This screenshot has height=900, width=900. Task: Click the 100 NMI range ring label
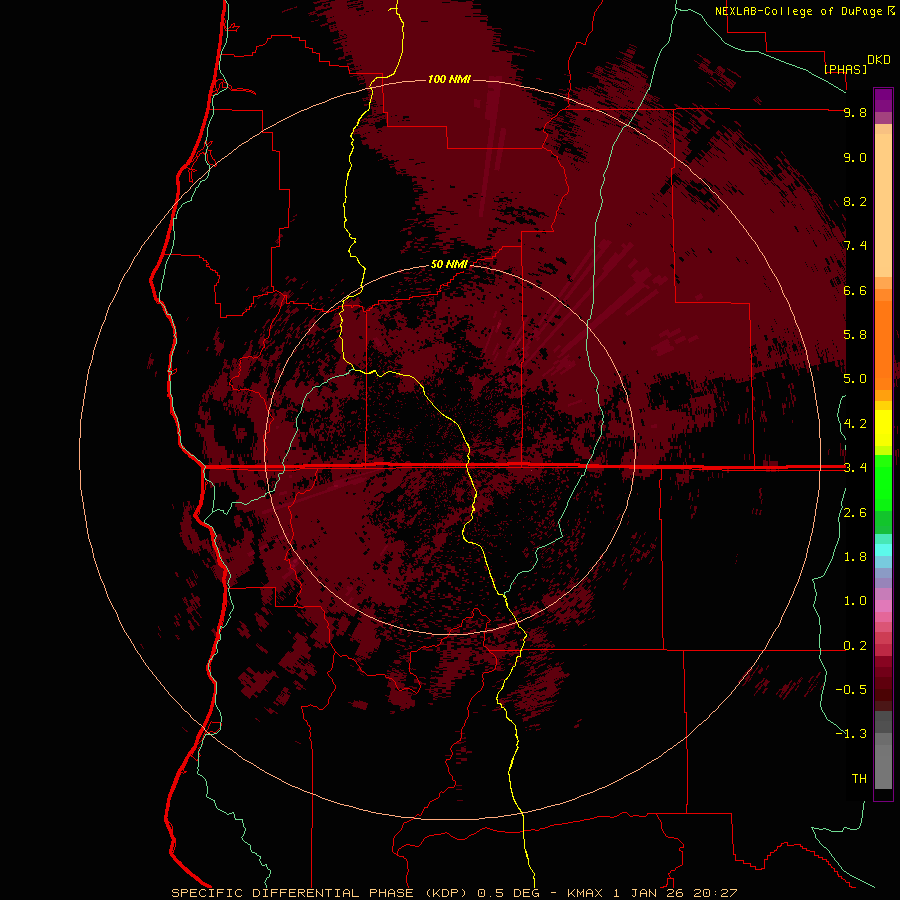(449, 79)
